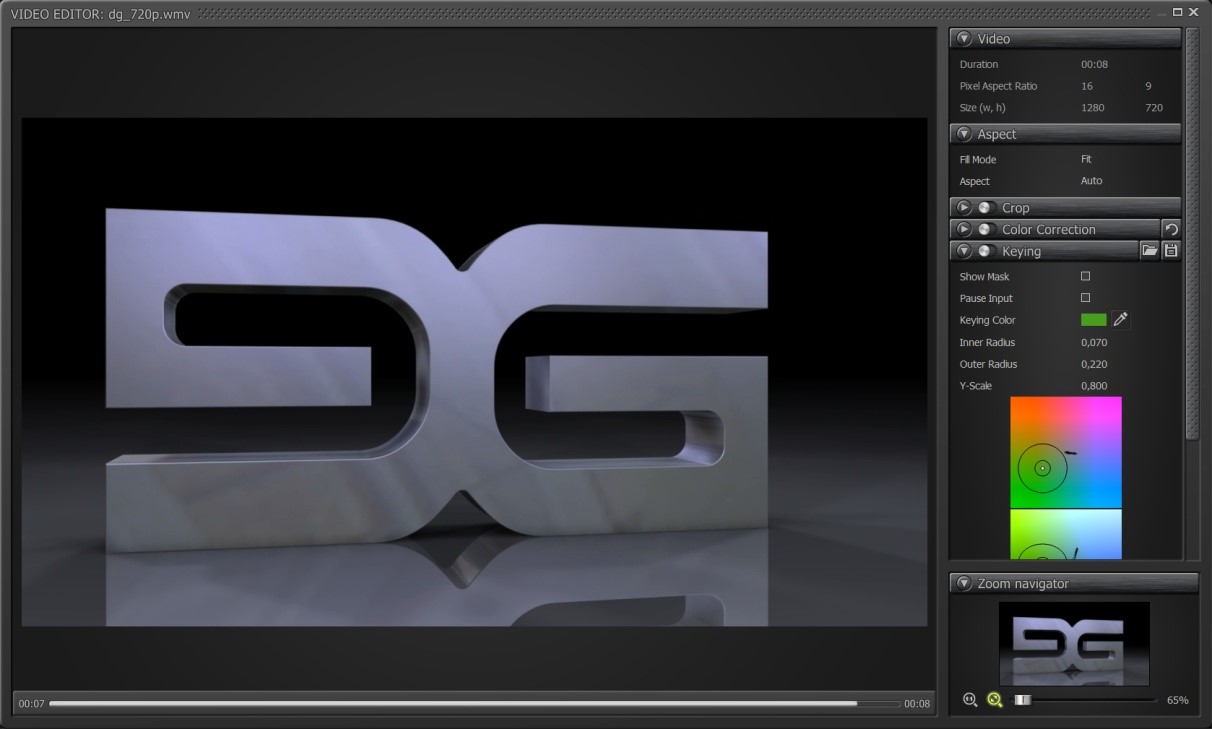Screen dimensions: 1212x729
Task: Expand the Crop section
Action: 964,208
